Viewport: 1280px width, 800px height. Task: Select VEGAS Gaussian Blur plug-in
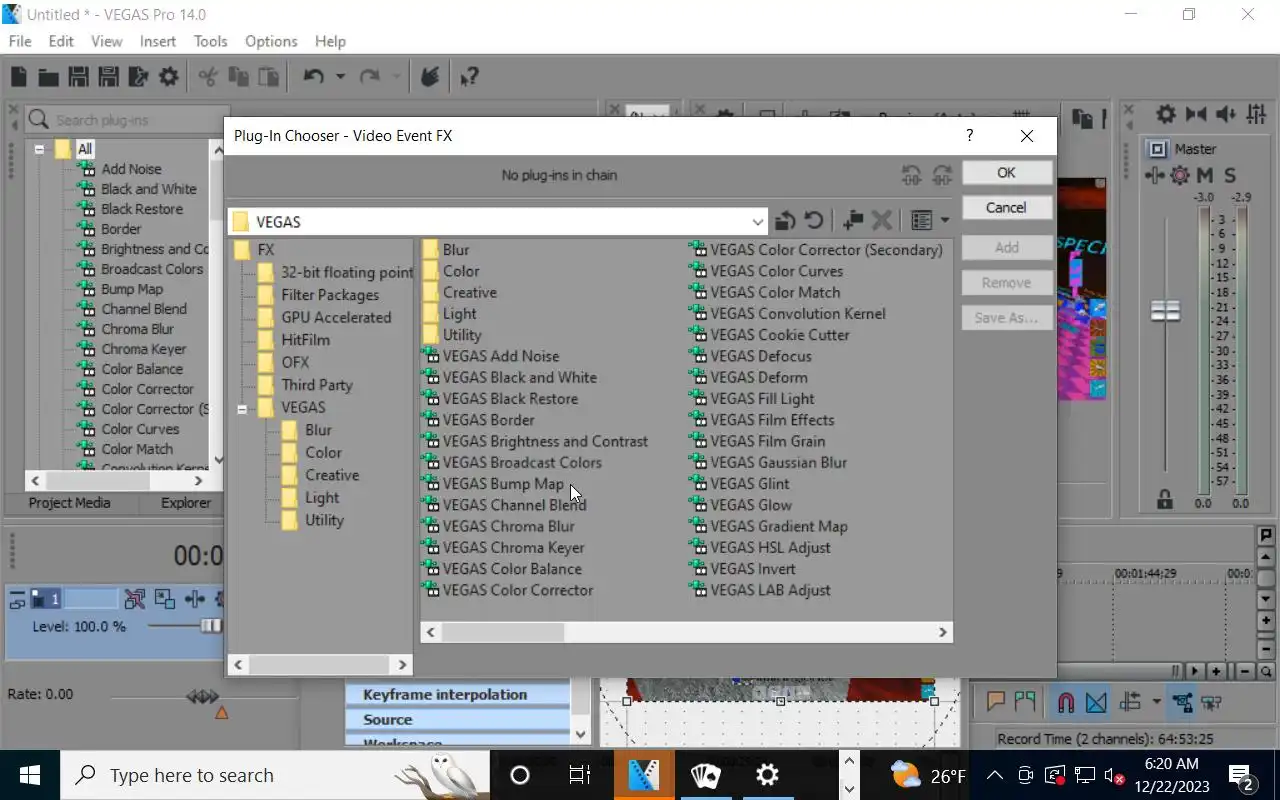click(779, 463)
